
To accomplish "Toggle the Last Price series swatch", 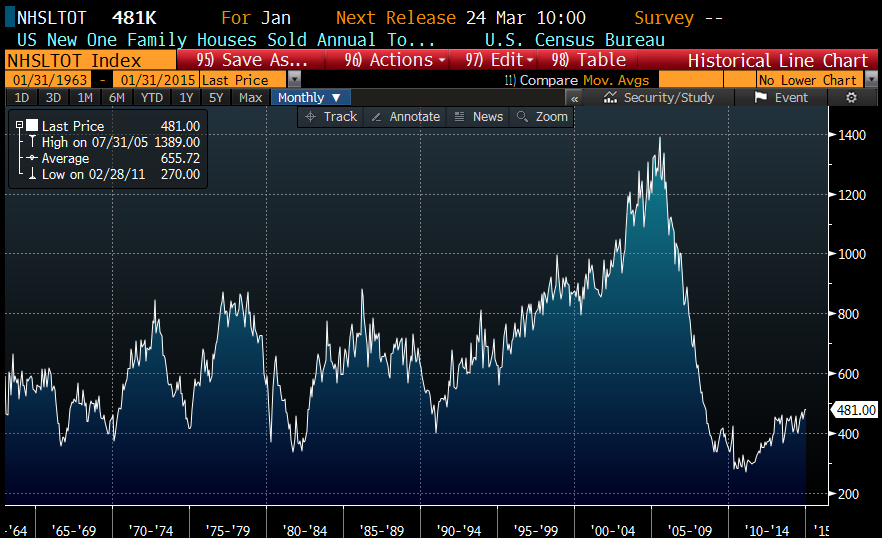I will tap(32, 126).
